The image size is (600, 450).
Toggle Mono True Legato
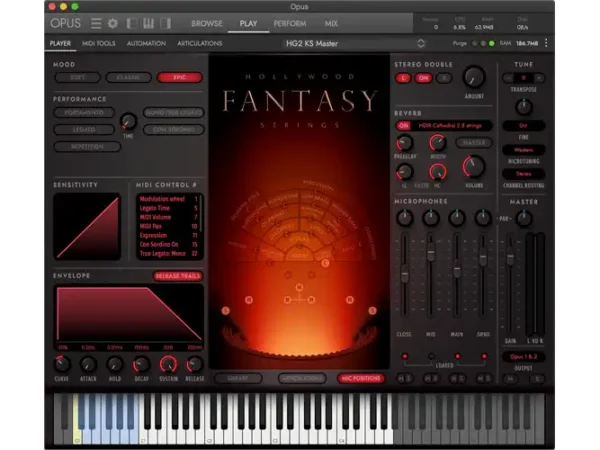tap(174, 112)
